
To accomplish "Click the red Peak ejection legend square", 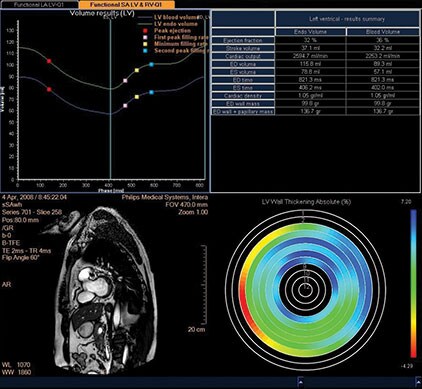I will [x=145, y=31].
